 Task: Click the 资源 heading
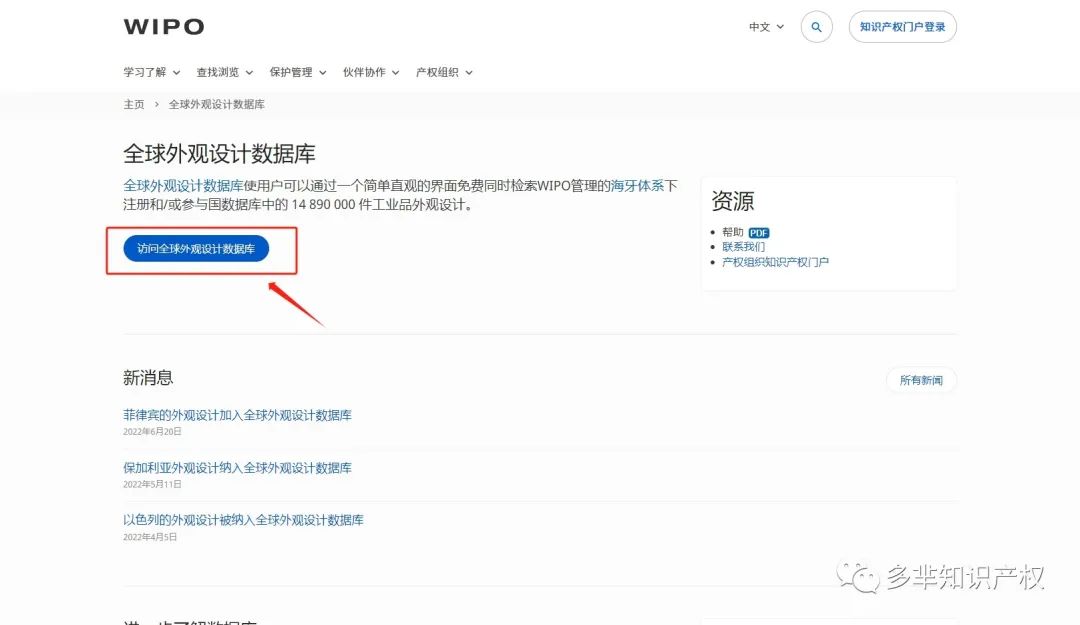[733, 201]
